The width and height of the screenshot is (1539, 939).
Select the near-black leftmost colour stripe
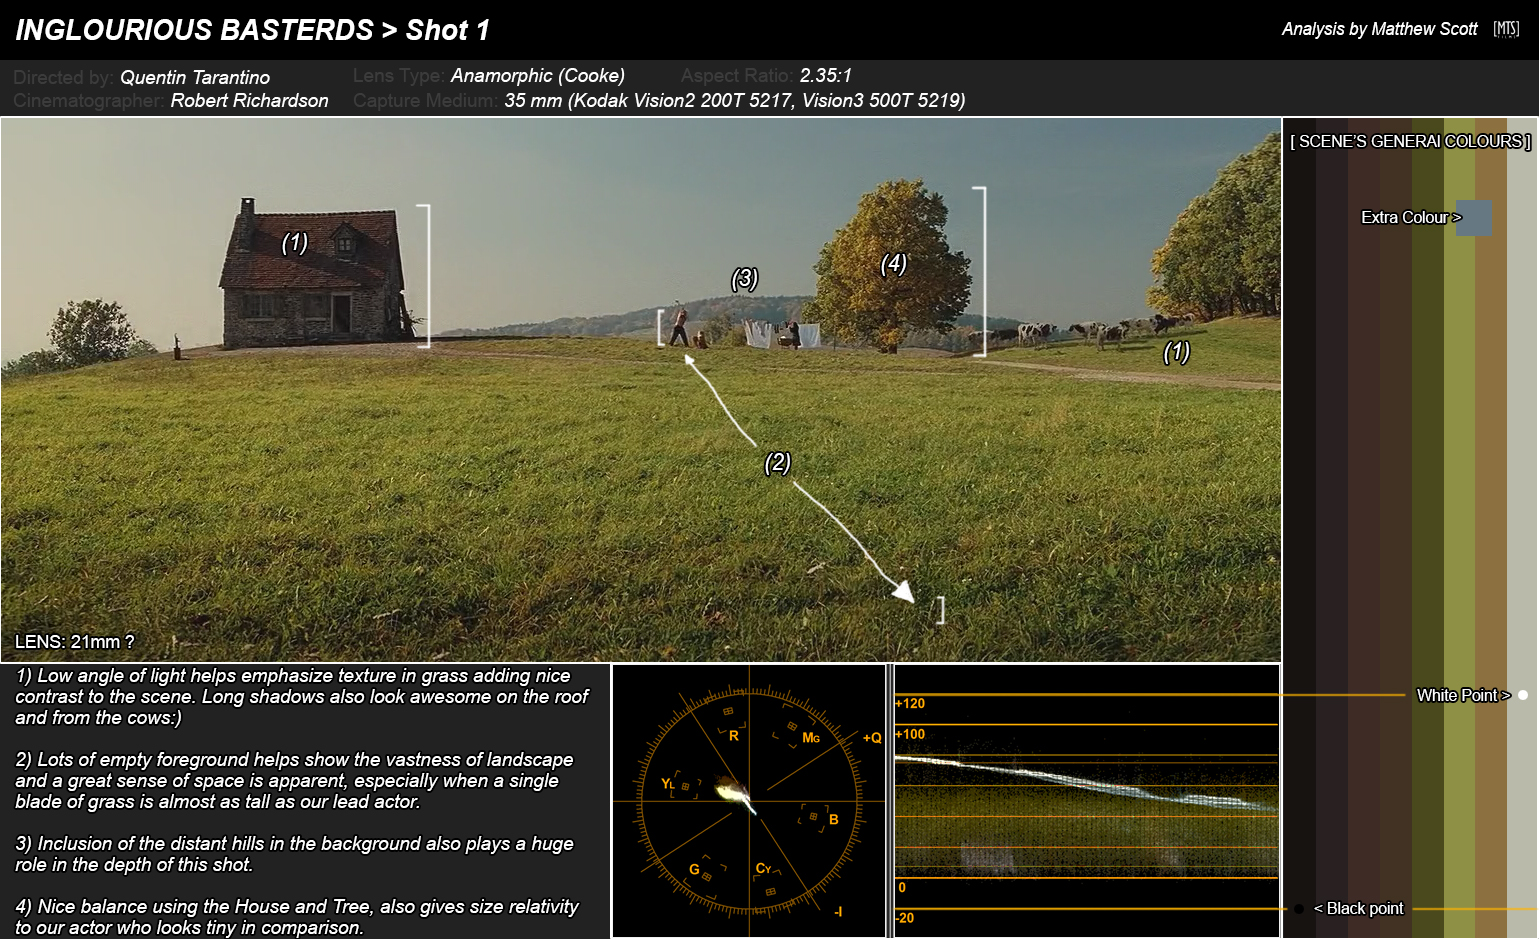pyautogui.click(x=1300, y=528)
